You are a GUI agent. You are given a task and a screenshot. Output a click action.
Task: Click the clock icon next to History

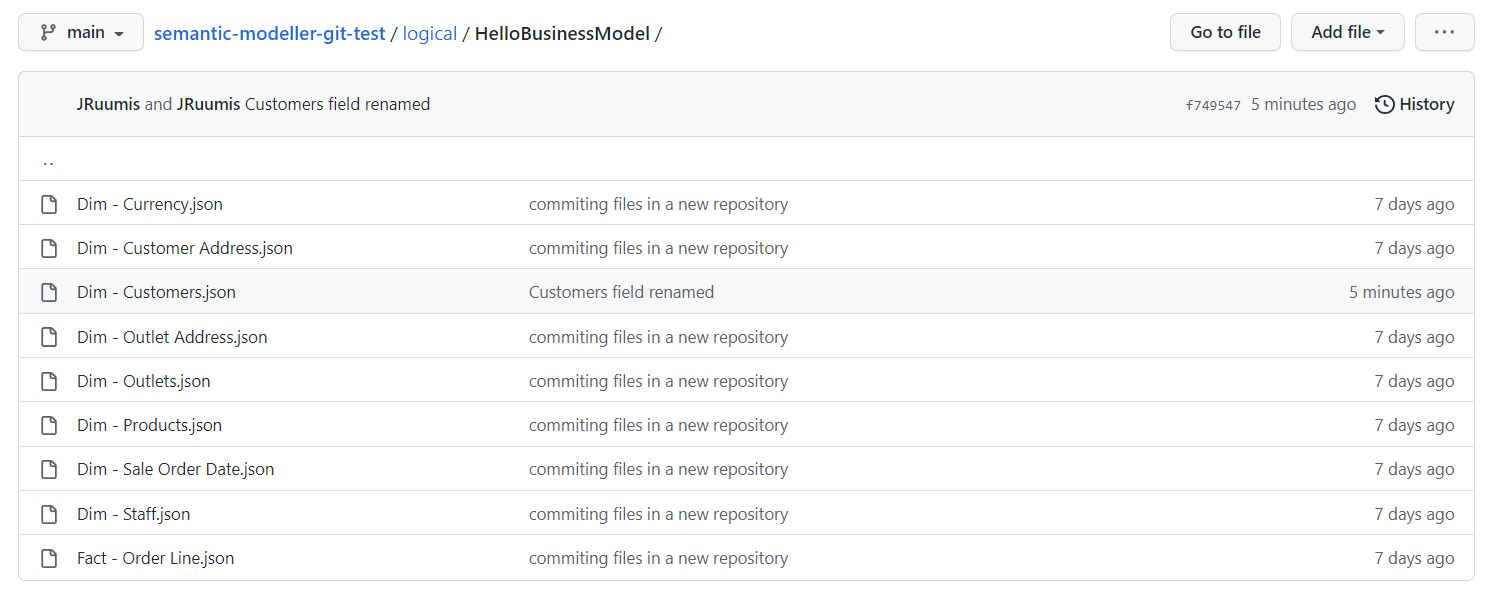pyautogui.click(x=1385, y=104)
